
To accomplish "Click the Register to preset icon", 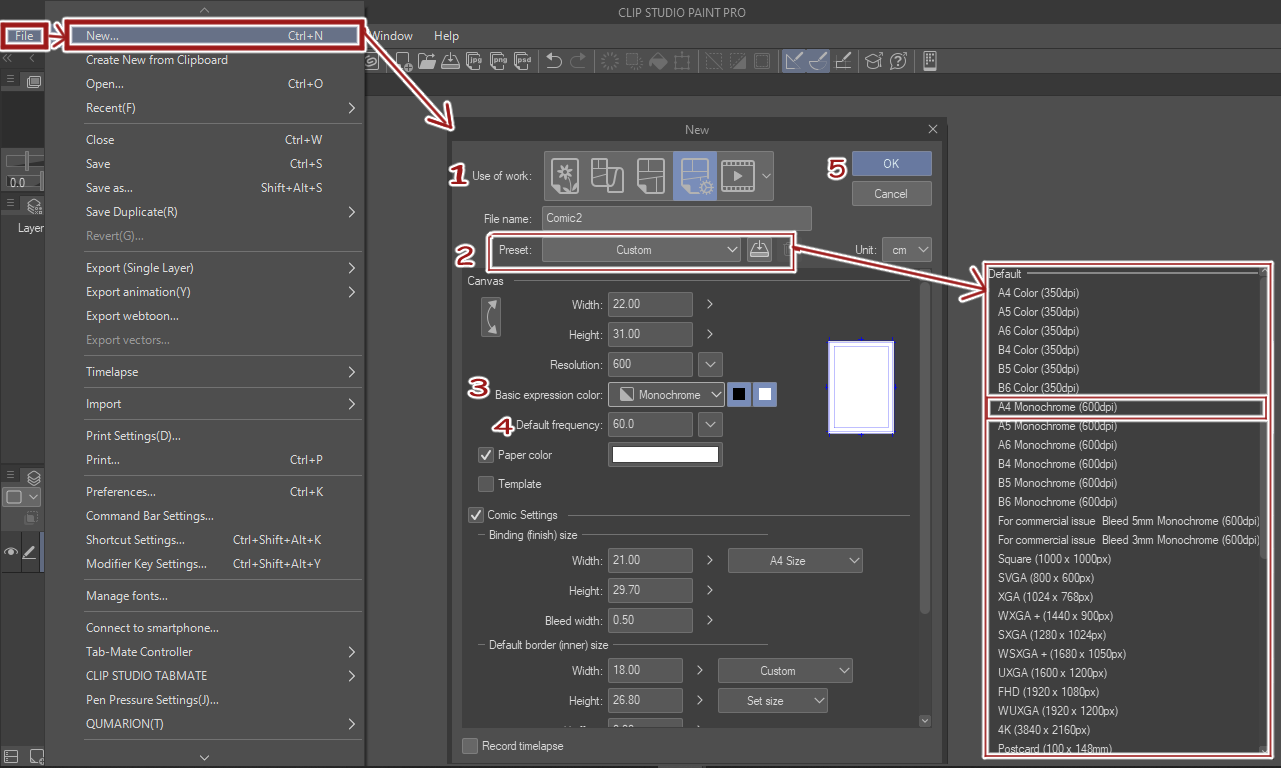I will click(x=759, y=250).
